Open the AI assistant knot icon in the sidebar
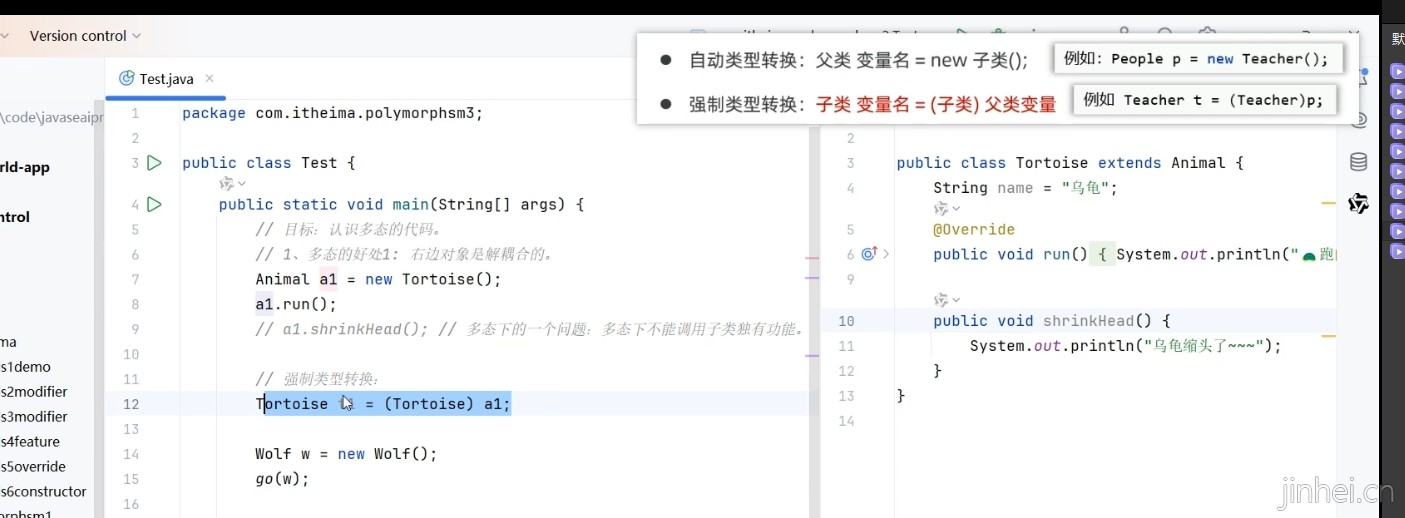This screenshot has width=1405, height=518. (1358, 204)
